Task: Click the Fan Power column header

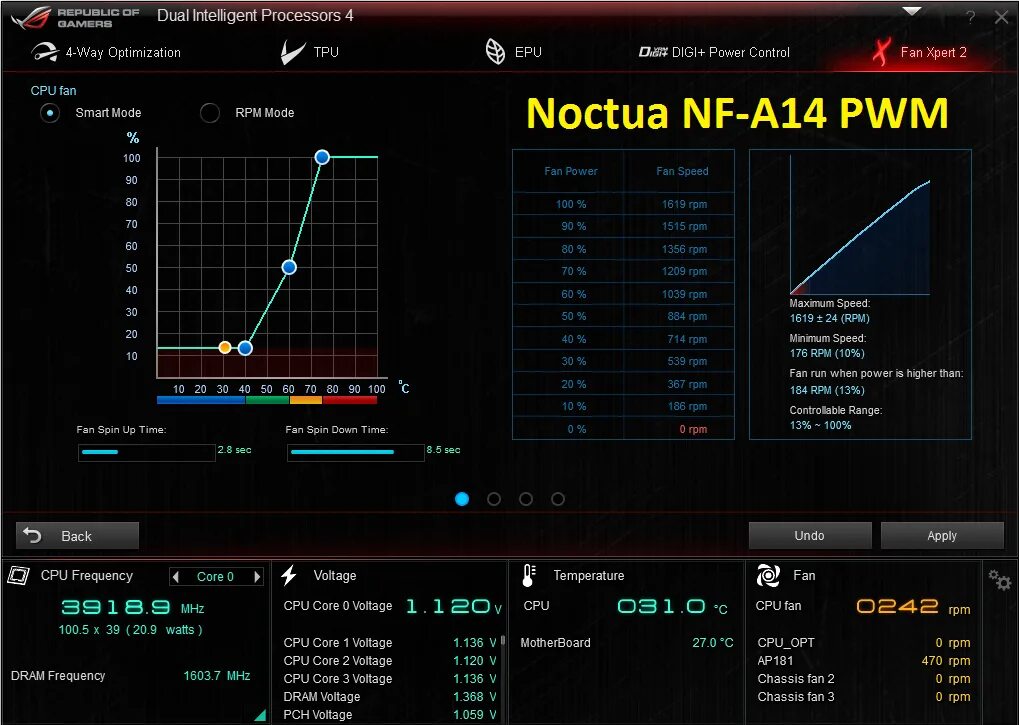Action: pyautogui.click(x=571, y=171)
